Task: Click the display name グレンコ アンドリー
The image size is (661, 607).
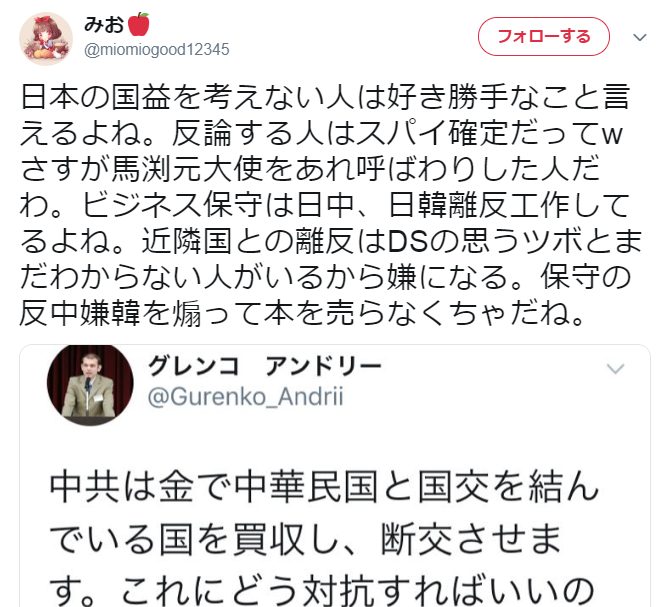Action: (x=264, y=366)
